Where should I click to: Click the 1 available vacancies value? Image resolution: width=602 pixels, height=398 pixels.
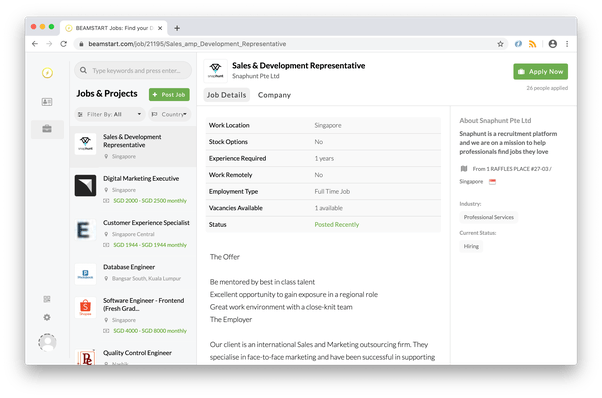pyautogui.click(x=329, y=208)
